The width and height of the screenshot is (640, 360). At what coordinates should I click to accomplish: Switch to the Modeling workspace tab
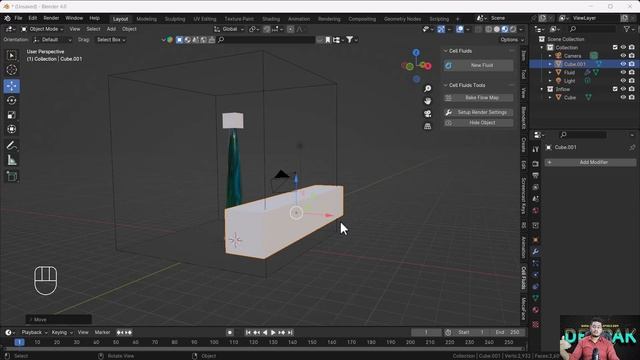click(146, 19)
